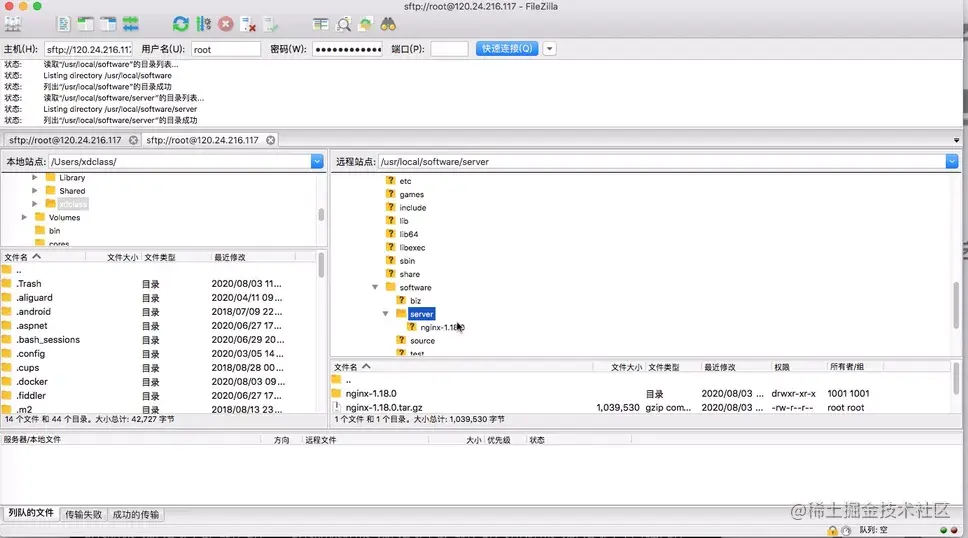Select the lib64 folder in remote tree
This screenshot has width=968, height=538.
pos(409,234)
